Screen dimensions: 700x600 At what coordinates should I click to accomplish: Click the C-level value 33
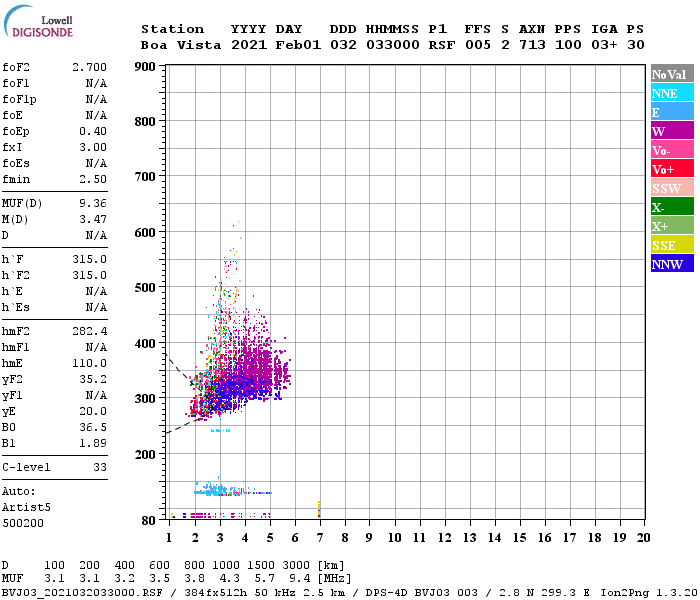pos(100,467)
